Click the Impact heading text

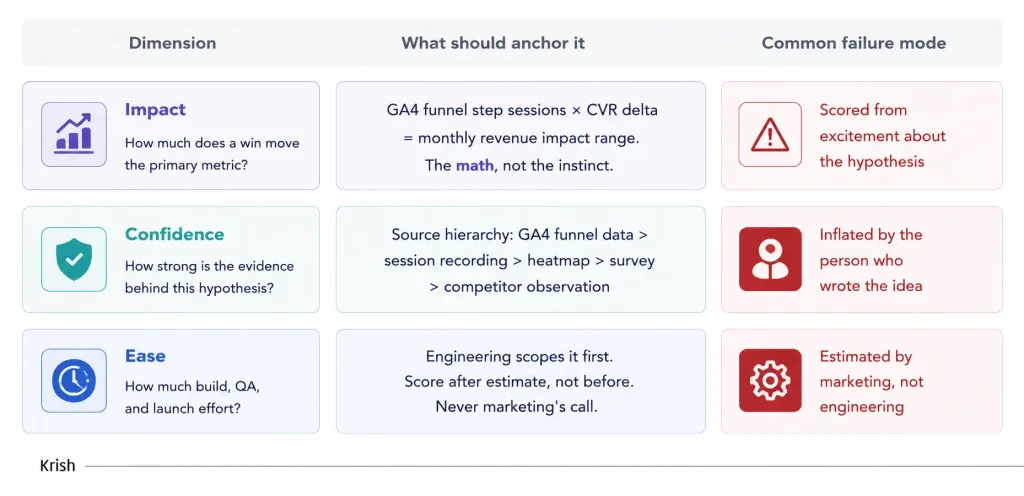tap(155, 110)
